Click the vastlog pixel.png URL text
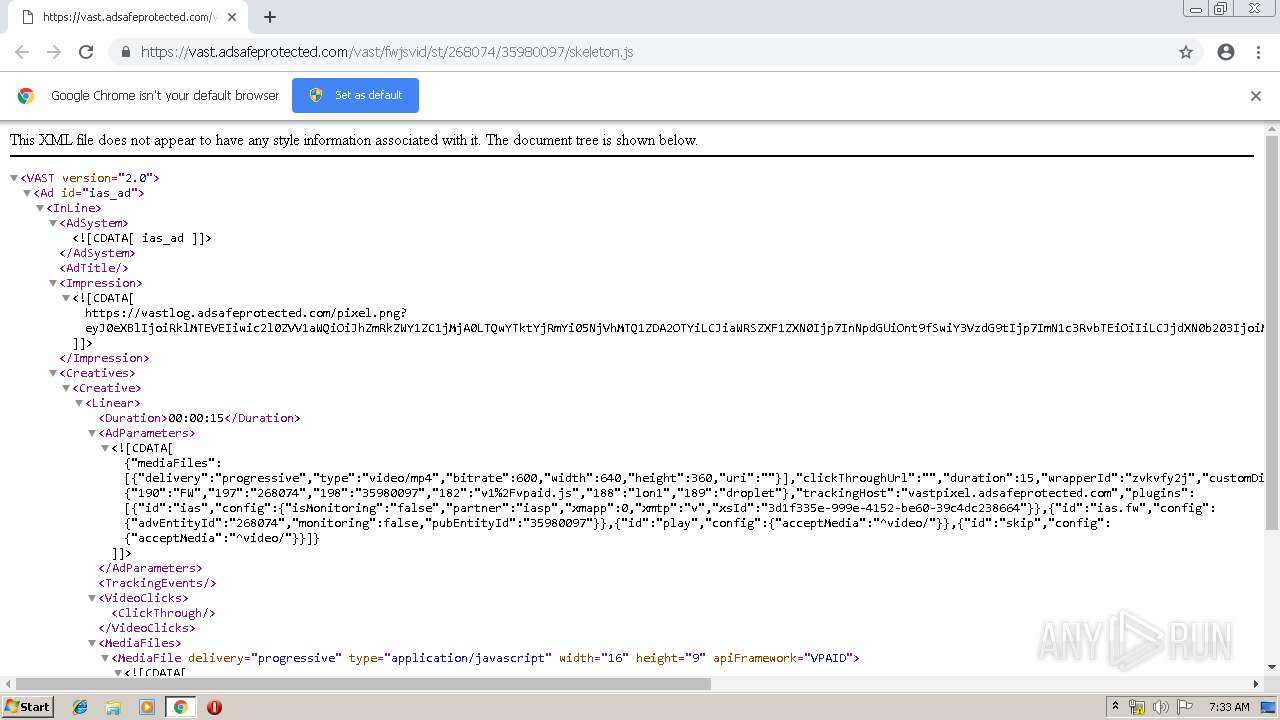Image resolution: width=1280 pixels, height=720 pixels. (x=246, y=313)
